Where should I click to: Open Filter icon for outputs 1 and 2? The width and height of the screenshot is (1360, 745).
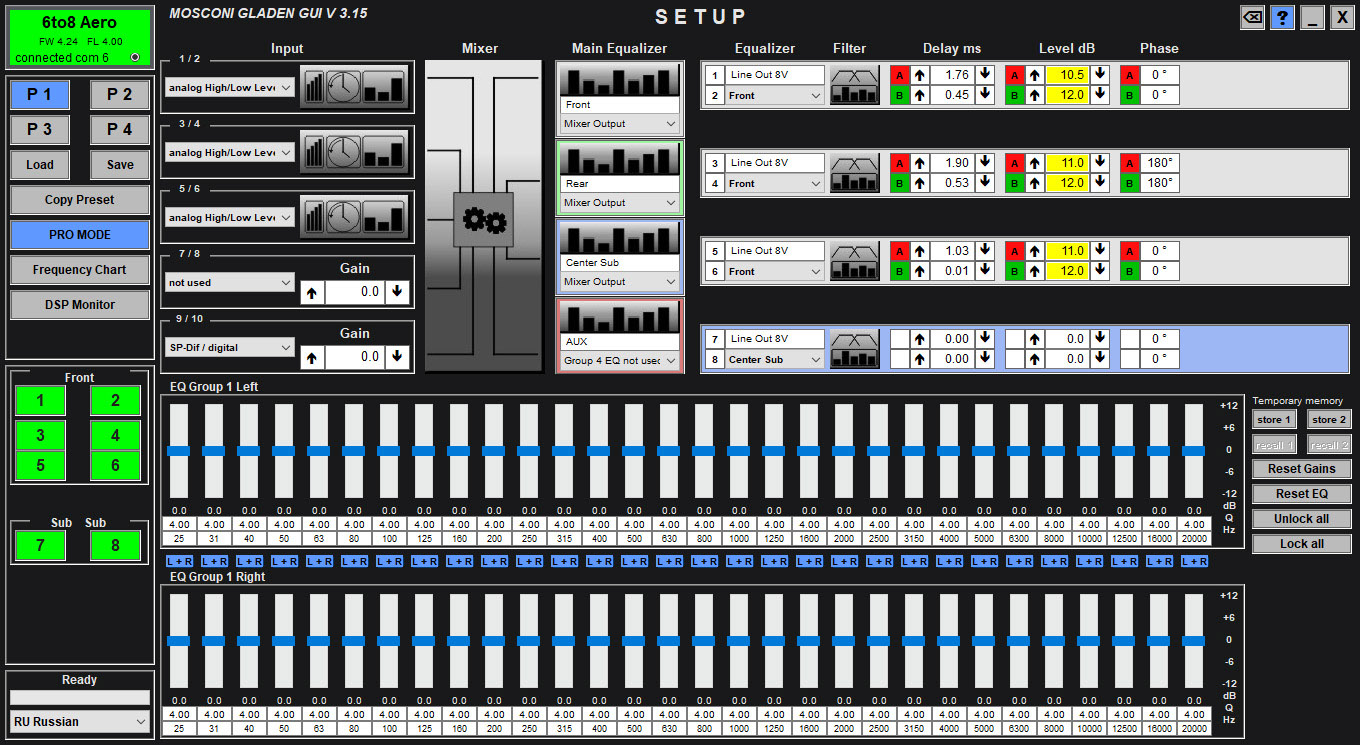(x=854, y=85)
